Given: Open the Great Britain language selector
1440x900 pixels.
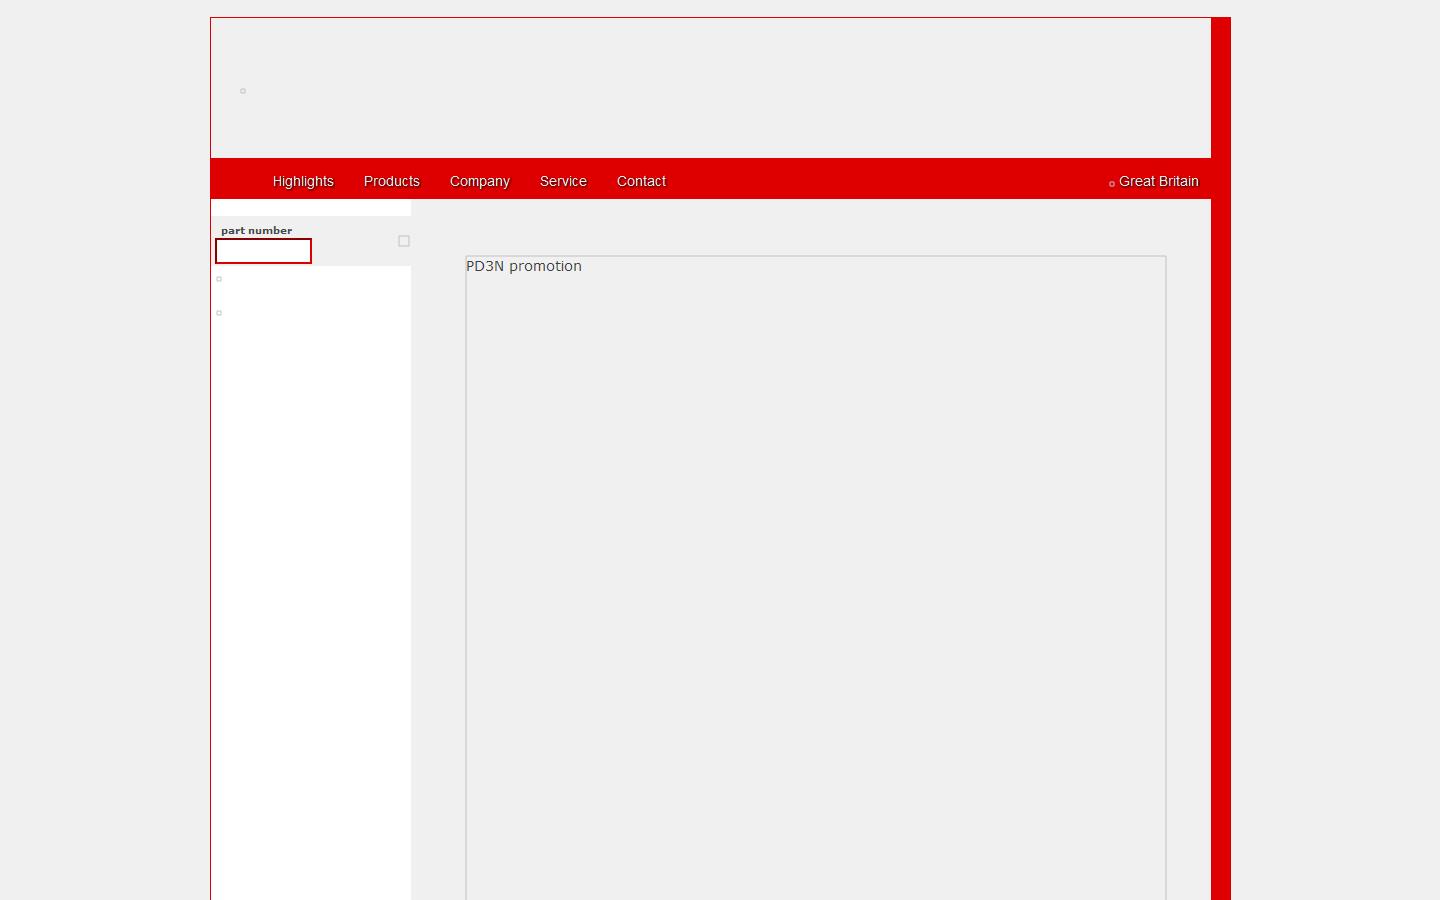Looking at the screenshot, I should click(x=1158, y=181).
